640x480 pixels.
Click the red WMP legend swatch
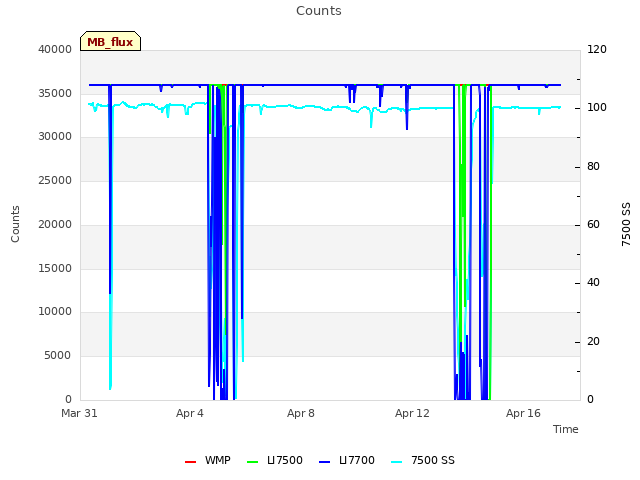tap(191, 462)
